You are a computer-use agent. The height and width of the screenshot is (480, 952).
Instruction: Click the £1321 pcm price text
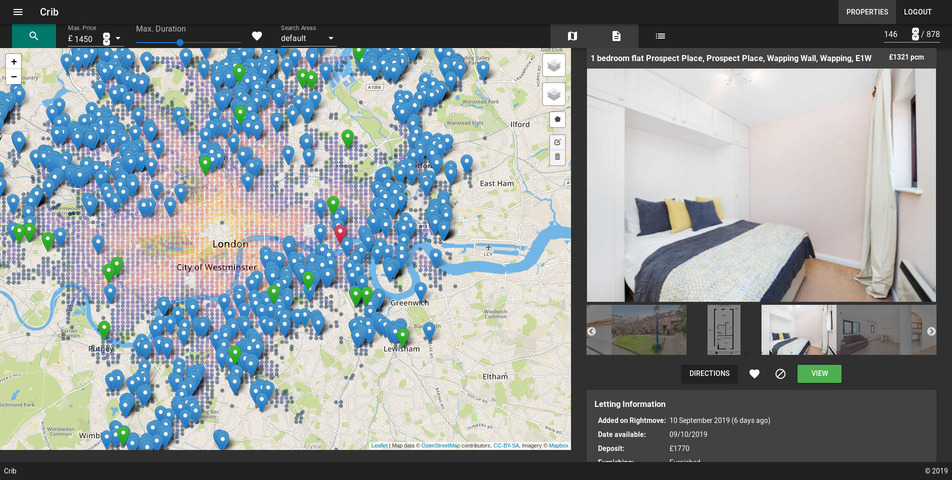pos(906,58)
